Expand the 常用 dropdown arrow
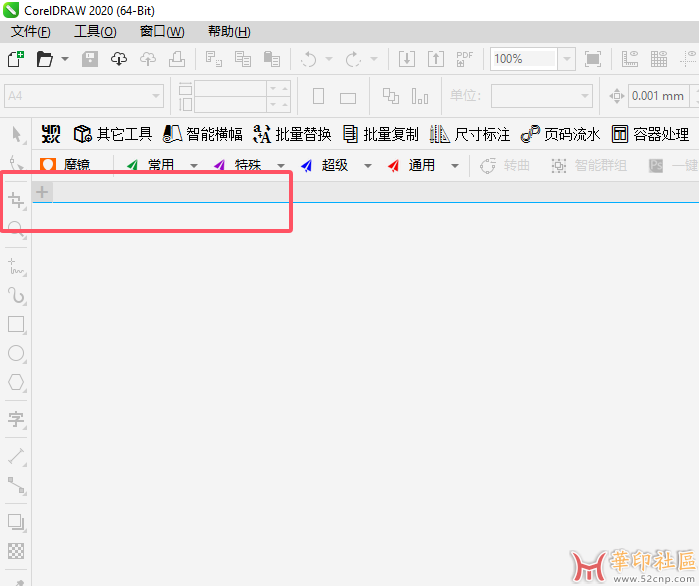 pyautogui.click(x=194, y=166)
